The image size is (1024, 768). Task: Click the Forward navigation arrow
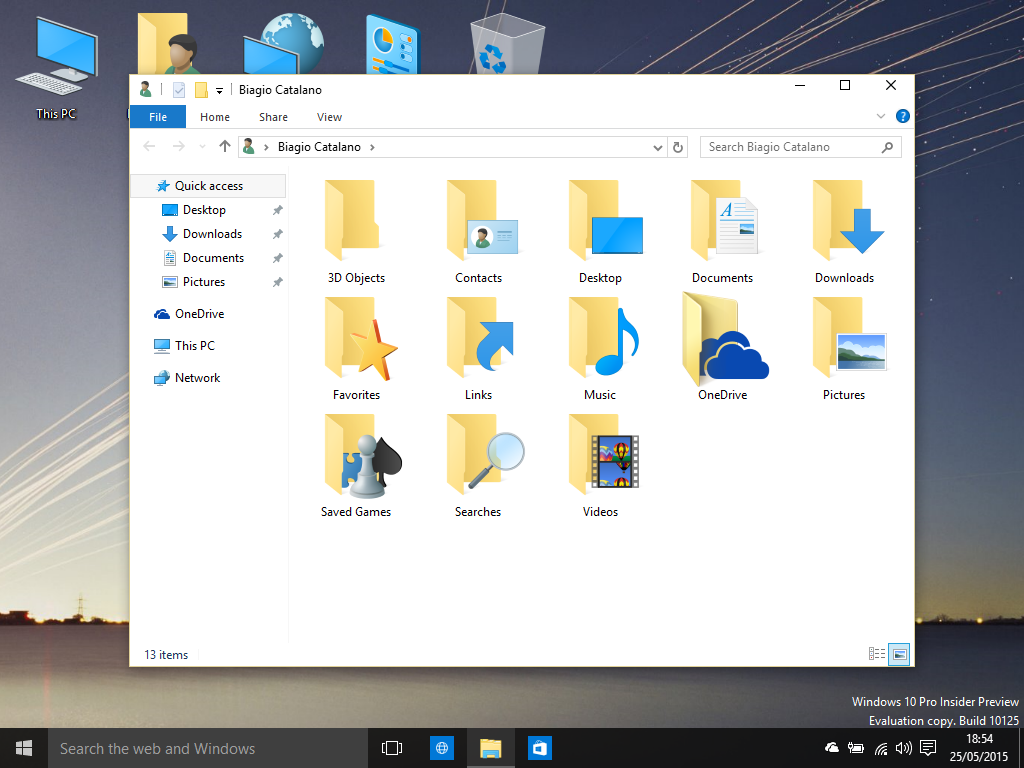click(x=178, y=146)
